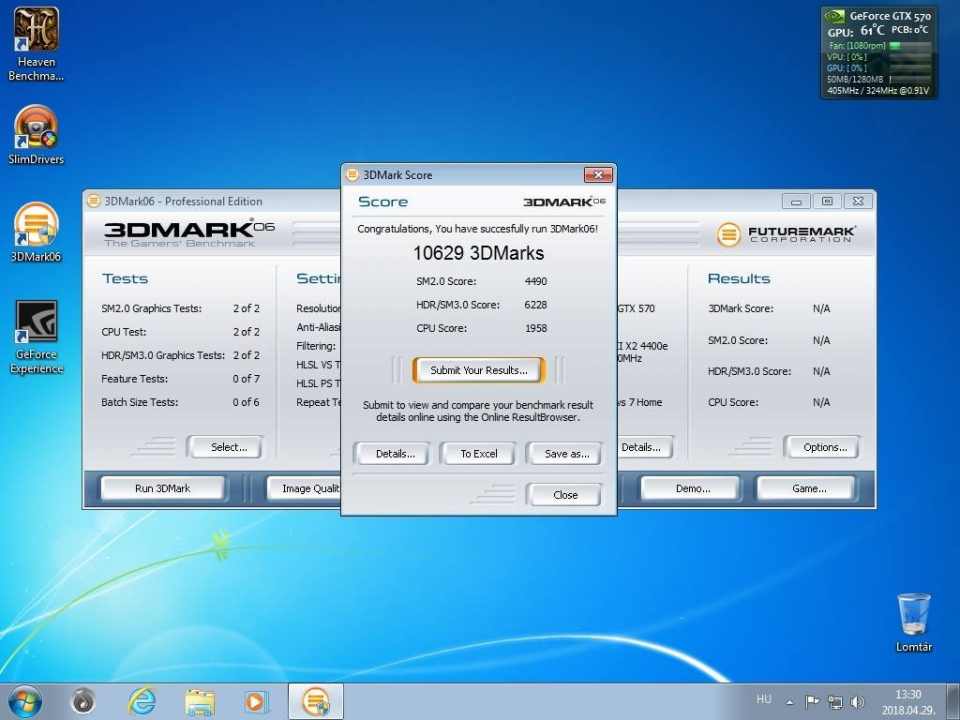Click the Show desktop strip

point(953,702)
